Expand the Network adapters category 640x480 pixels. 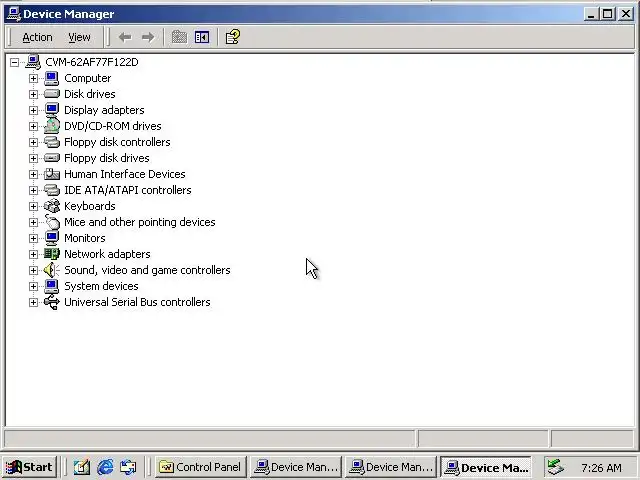tap(33, 254)
